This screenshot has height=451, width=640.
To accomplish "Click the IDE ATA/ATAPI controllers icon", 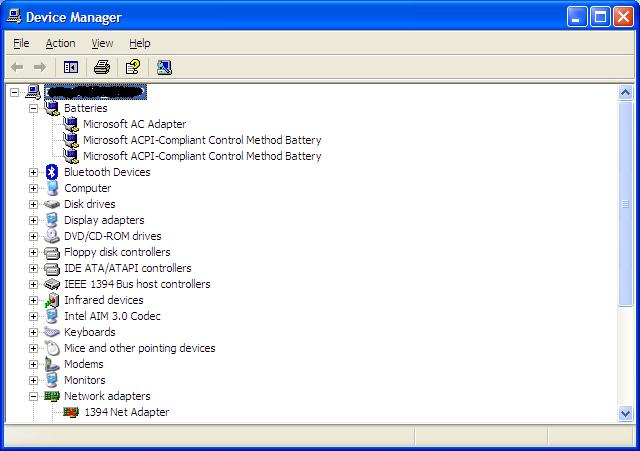I will (x=52, y=268).
